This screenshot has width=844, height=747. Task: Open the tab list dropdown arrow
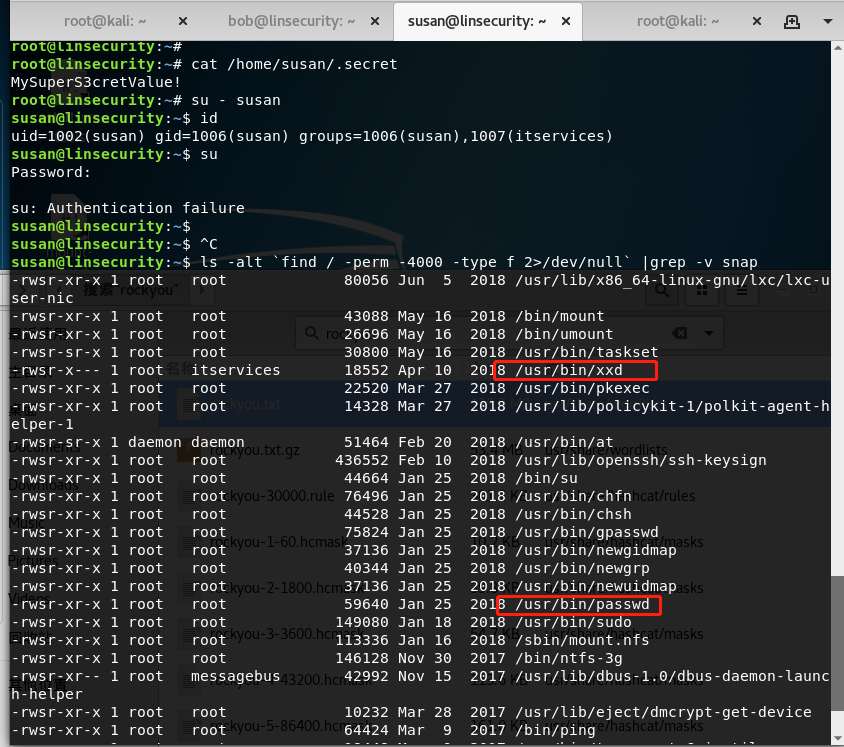tap(828, 22)
